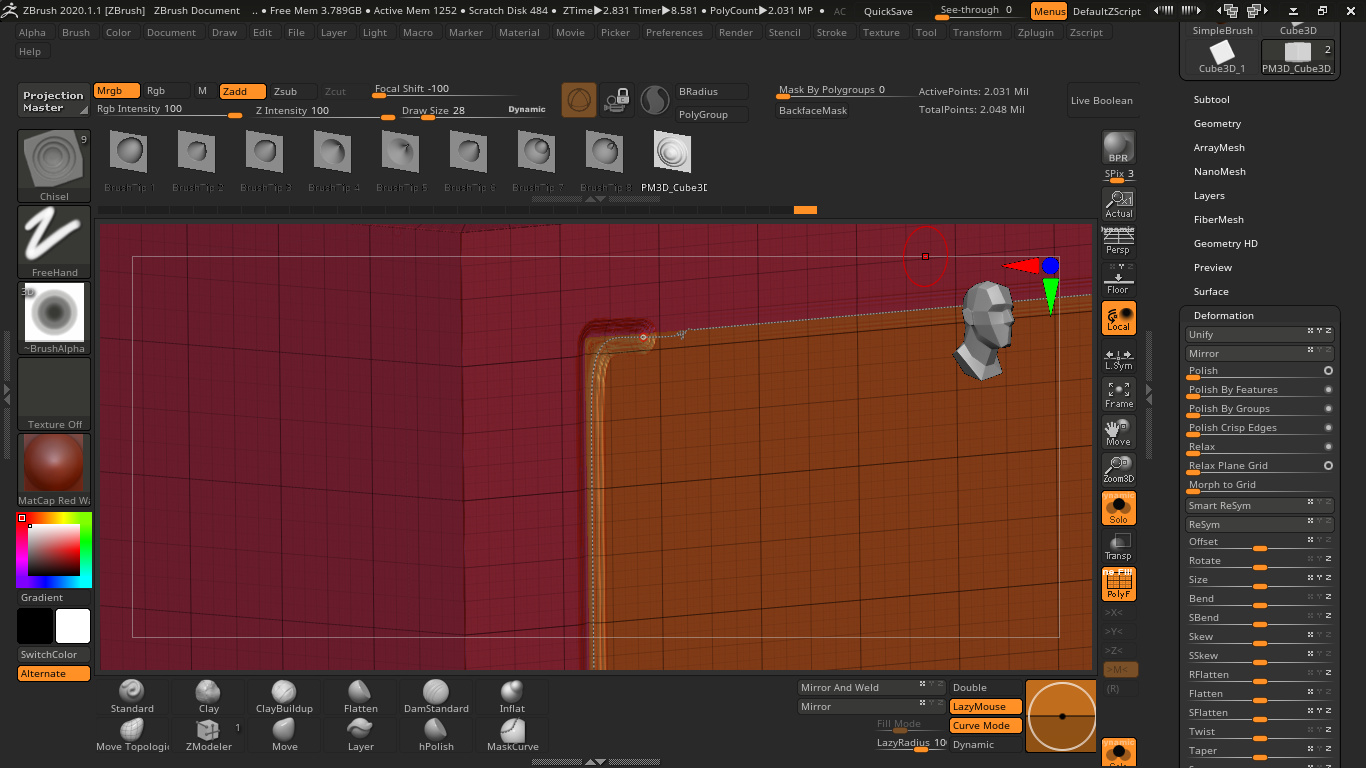This screenshot has width=1366, height=768.
Task: Click the Mirror And Weld button
Action: (x=871, y=687)
